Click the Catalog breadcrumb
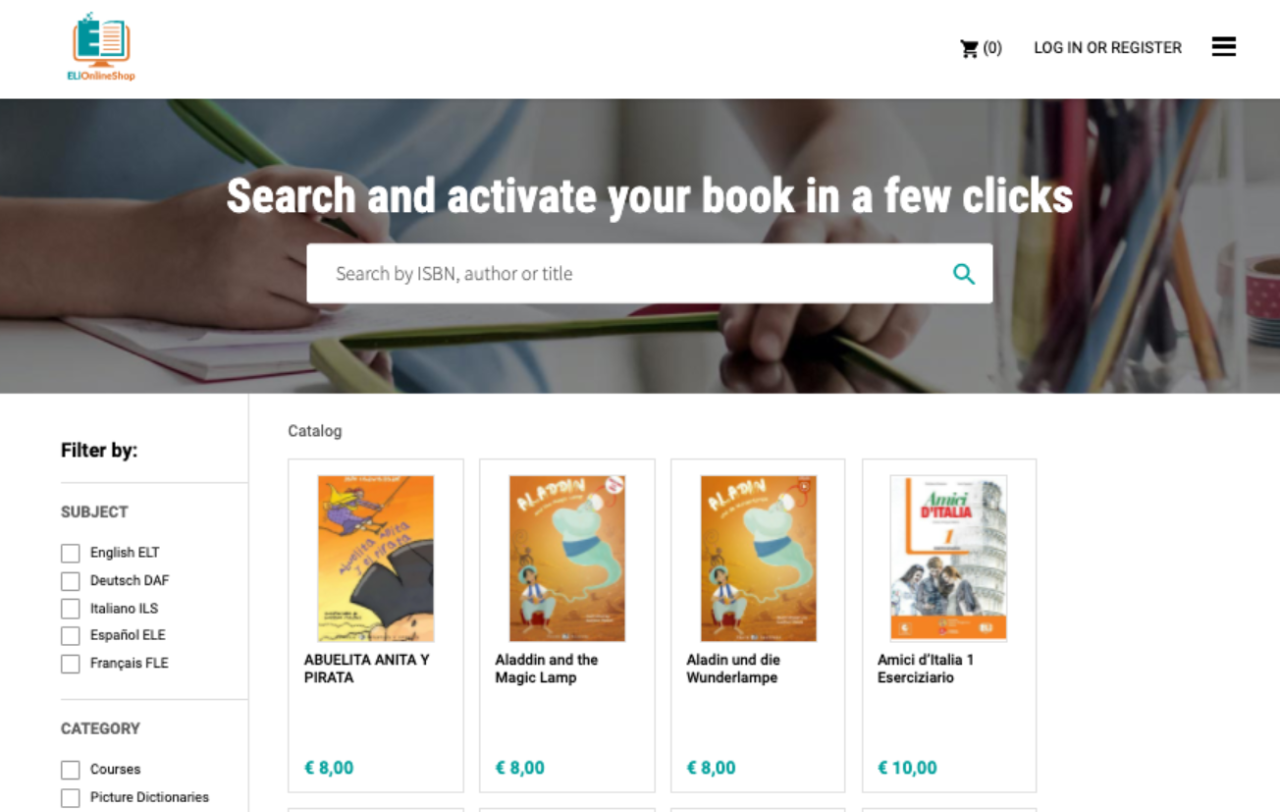Image resolution: width=1280 pixels, height=812 pixels. (315, 431)
